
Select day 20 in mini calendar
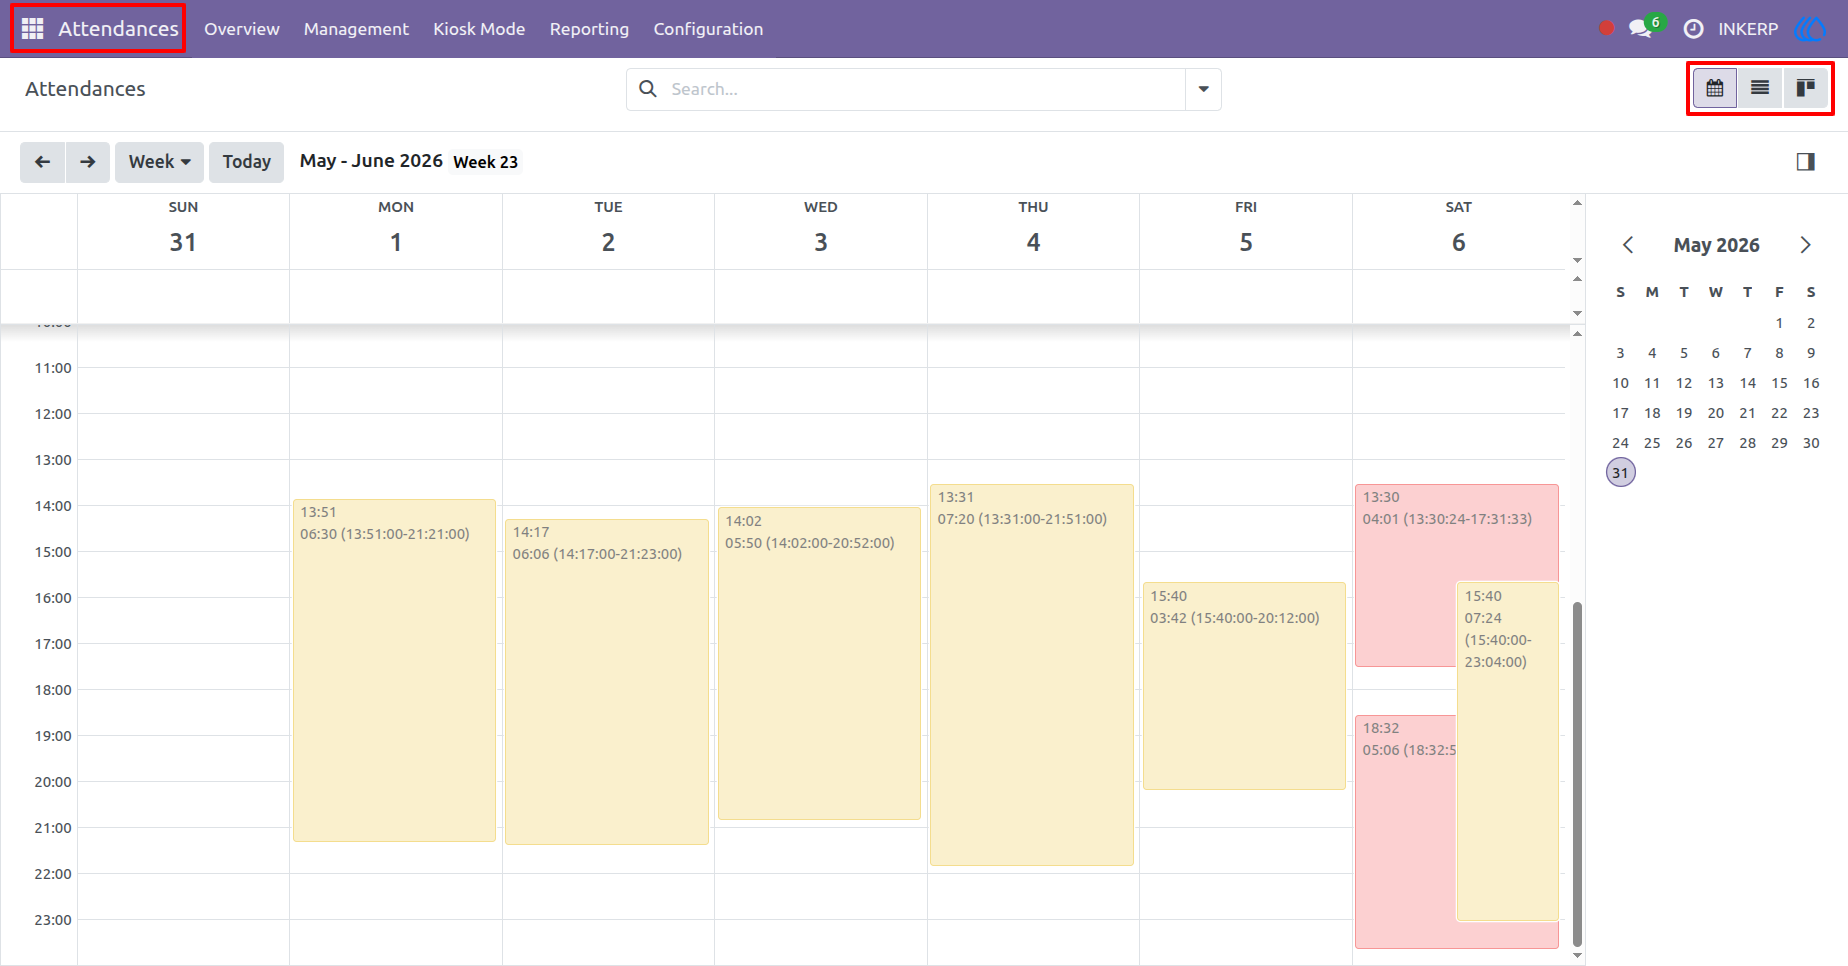[x=1715, y=413]
